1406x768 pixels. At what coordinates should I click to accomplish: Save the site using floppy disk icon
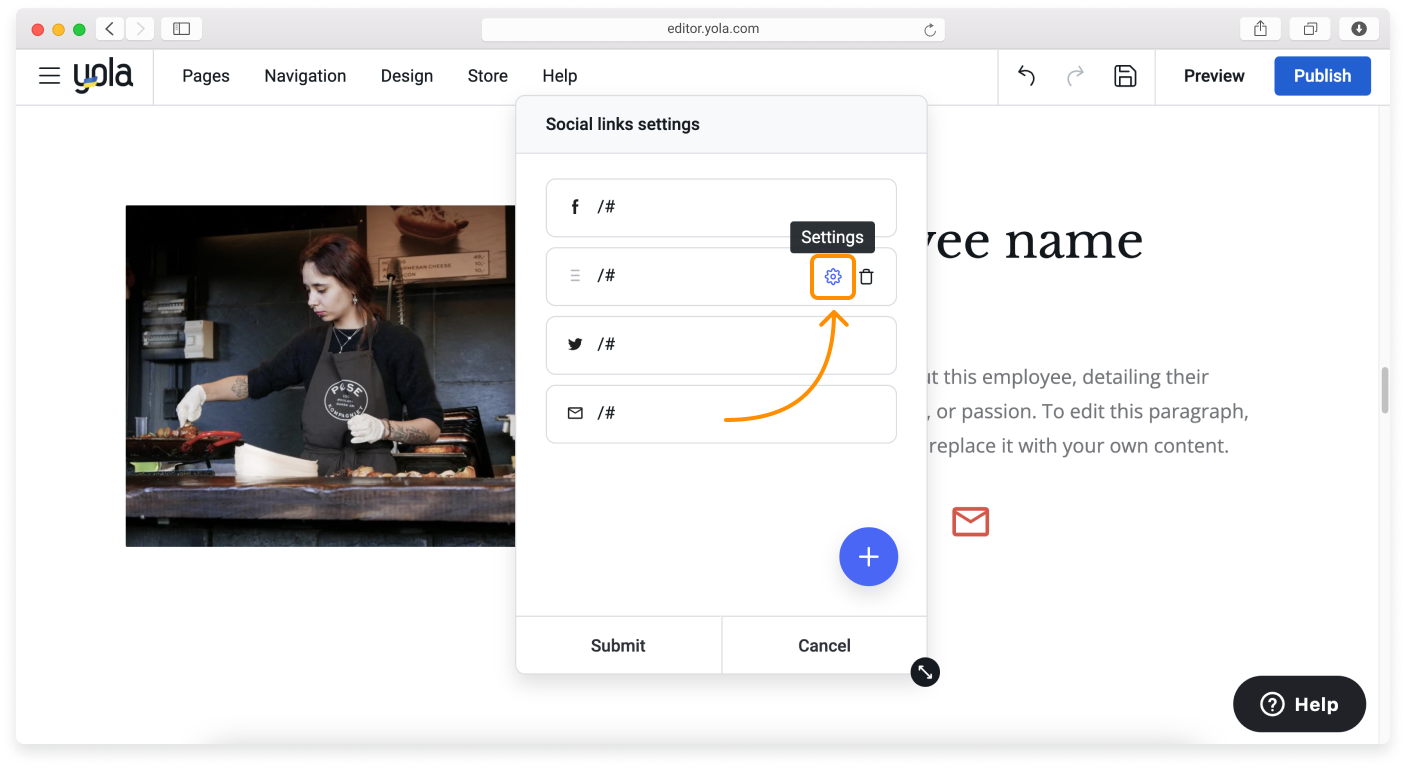pyautogui.click(x=1125, y=76)
